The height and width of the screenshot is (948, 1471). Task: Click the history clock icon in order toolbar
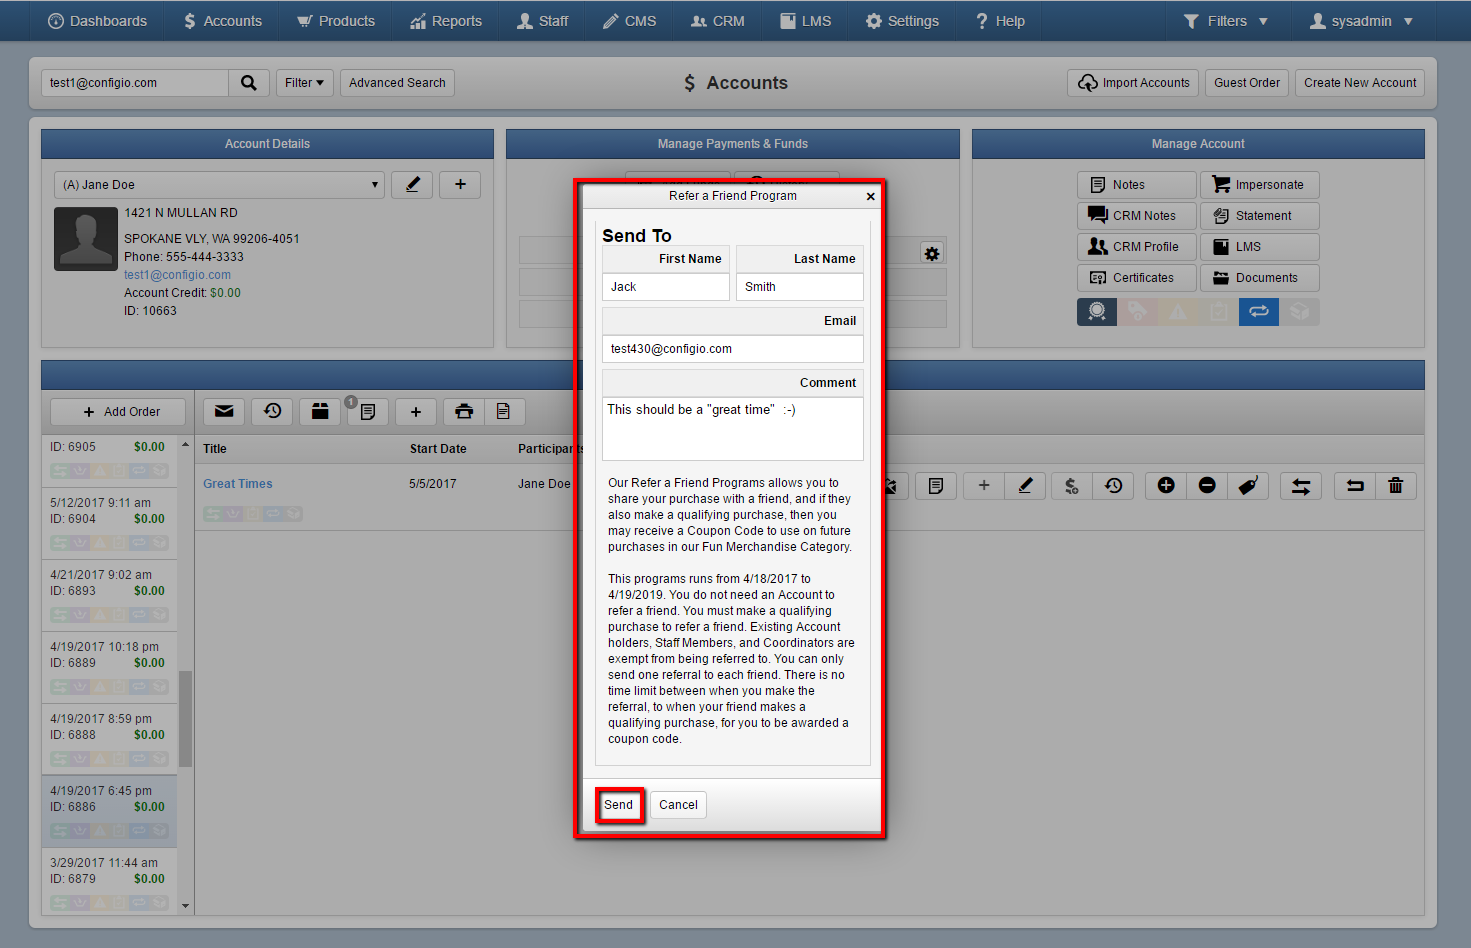pos(272,411)
